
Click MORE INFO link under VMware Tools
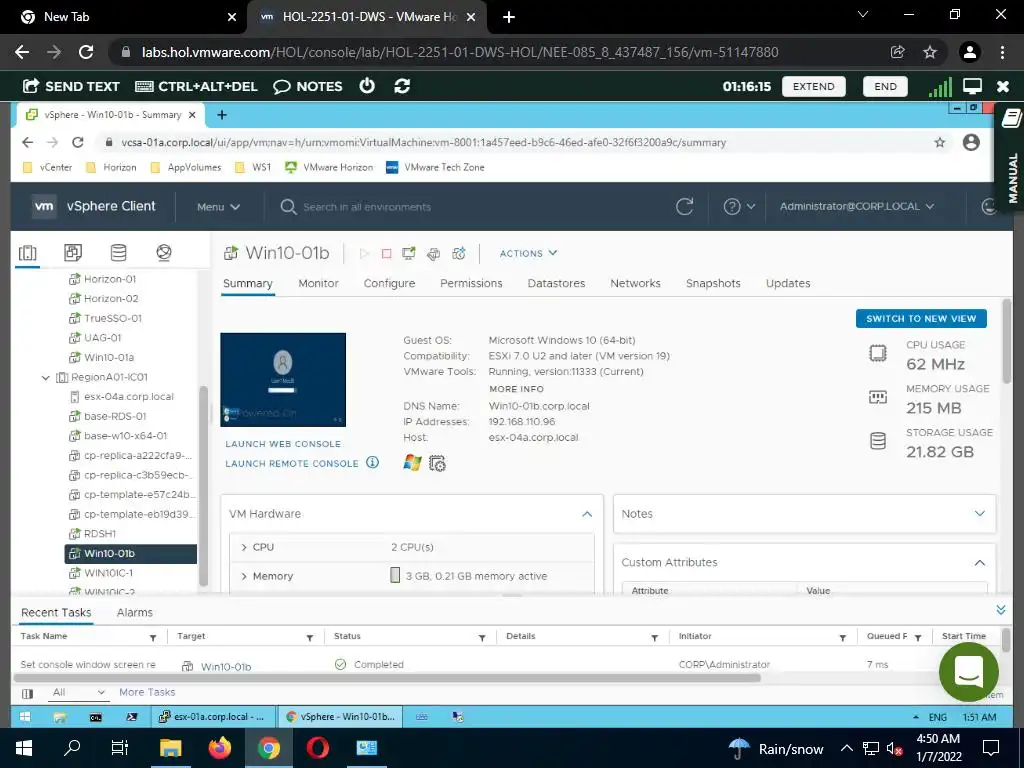coord(516,389)
